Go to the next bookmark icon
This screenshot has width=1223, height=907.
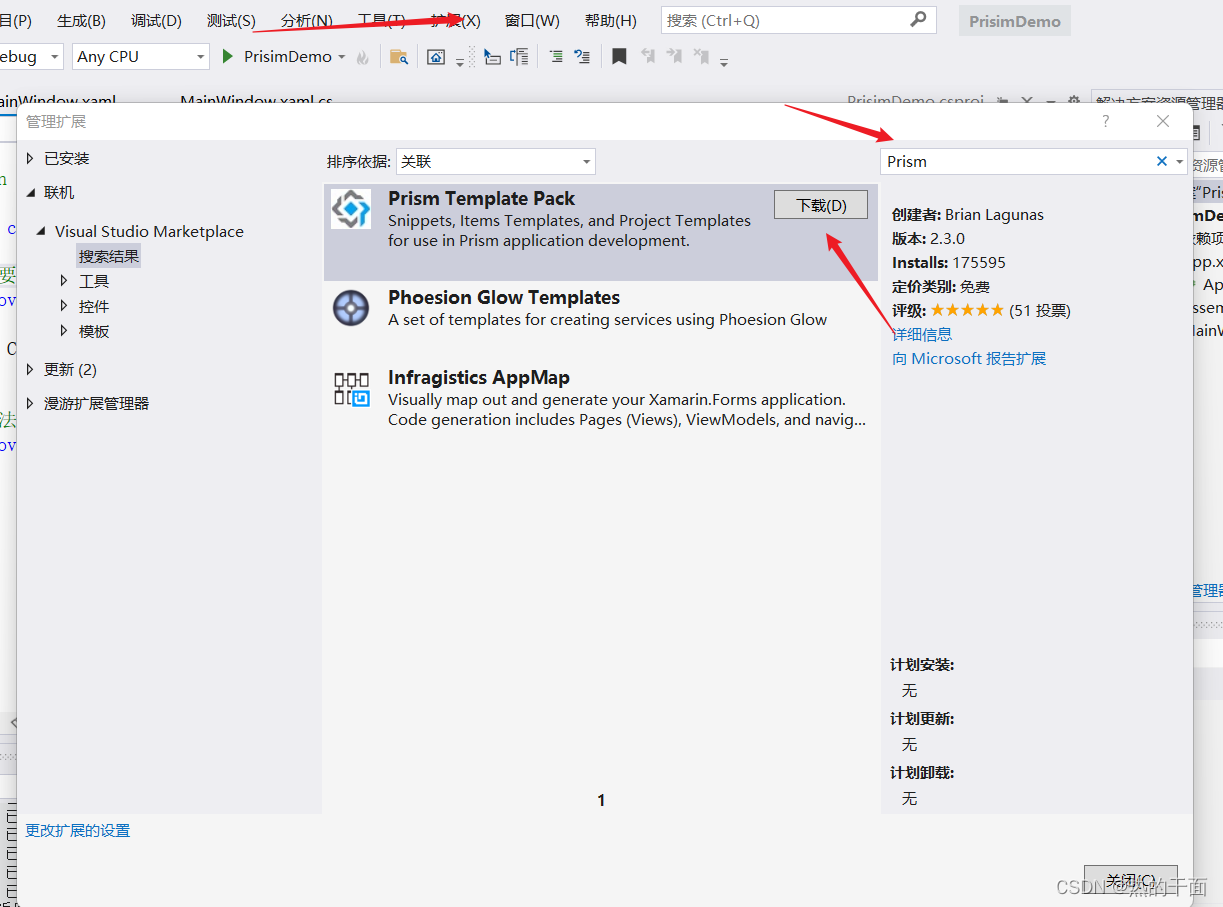tap(674, 57)
